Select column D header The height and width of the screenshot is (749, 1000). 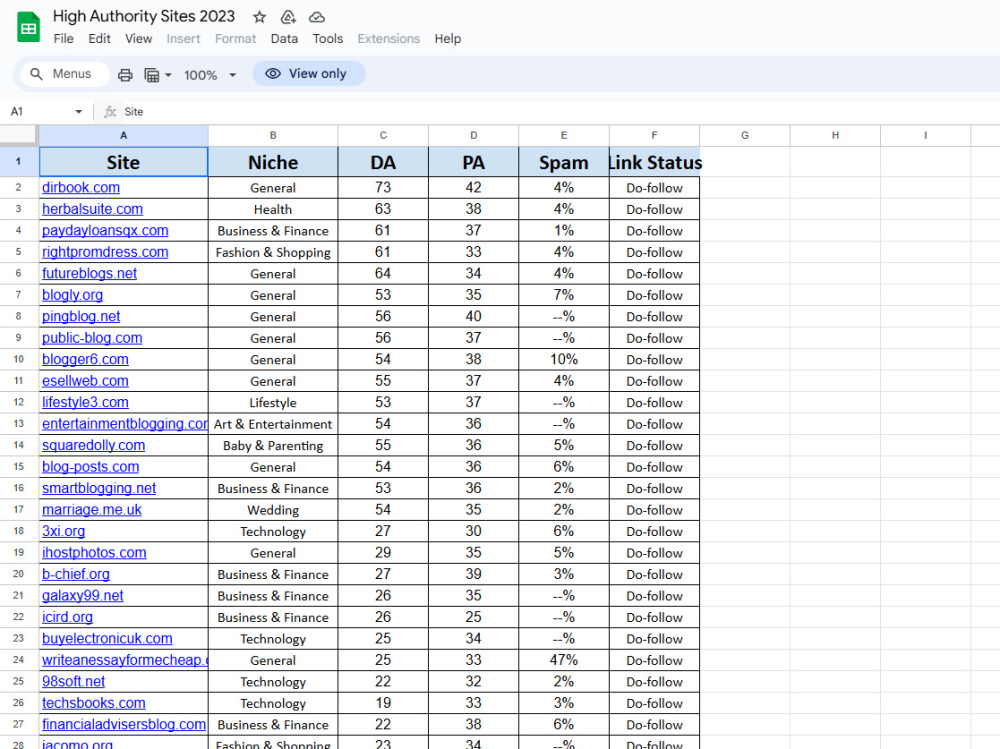click(473, 135)
